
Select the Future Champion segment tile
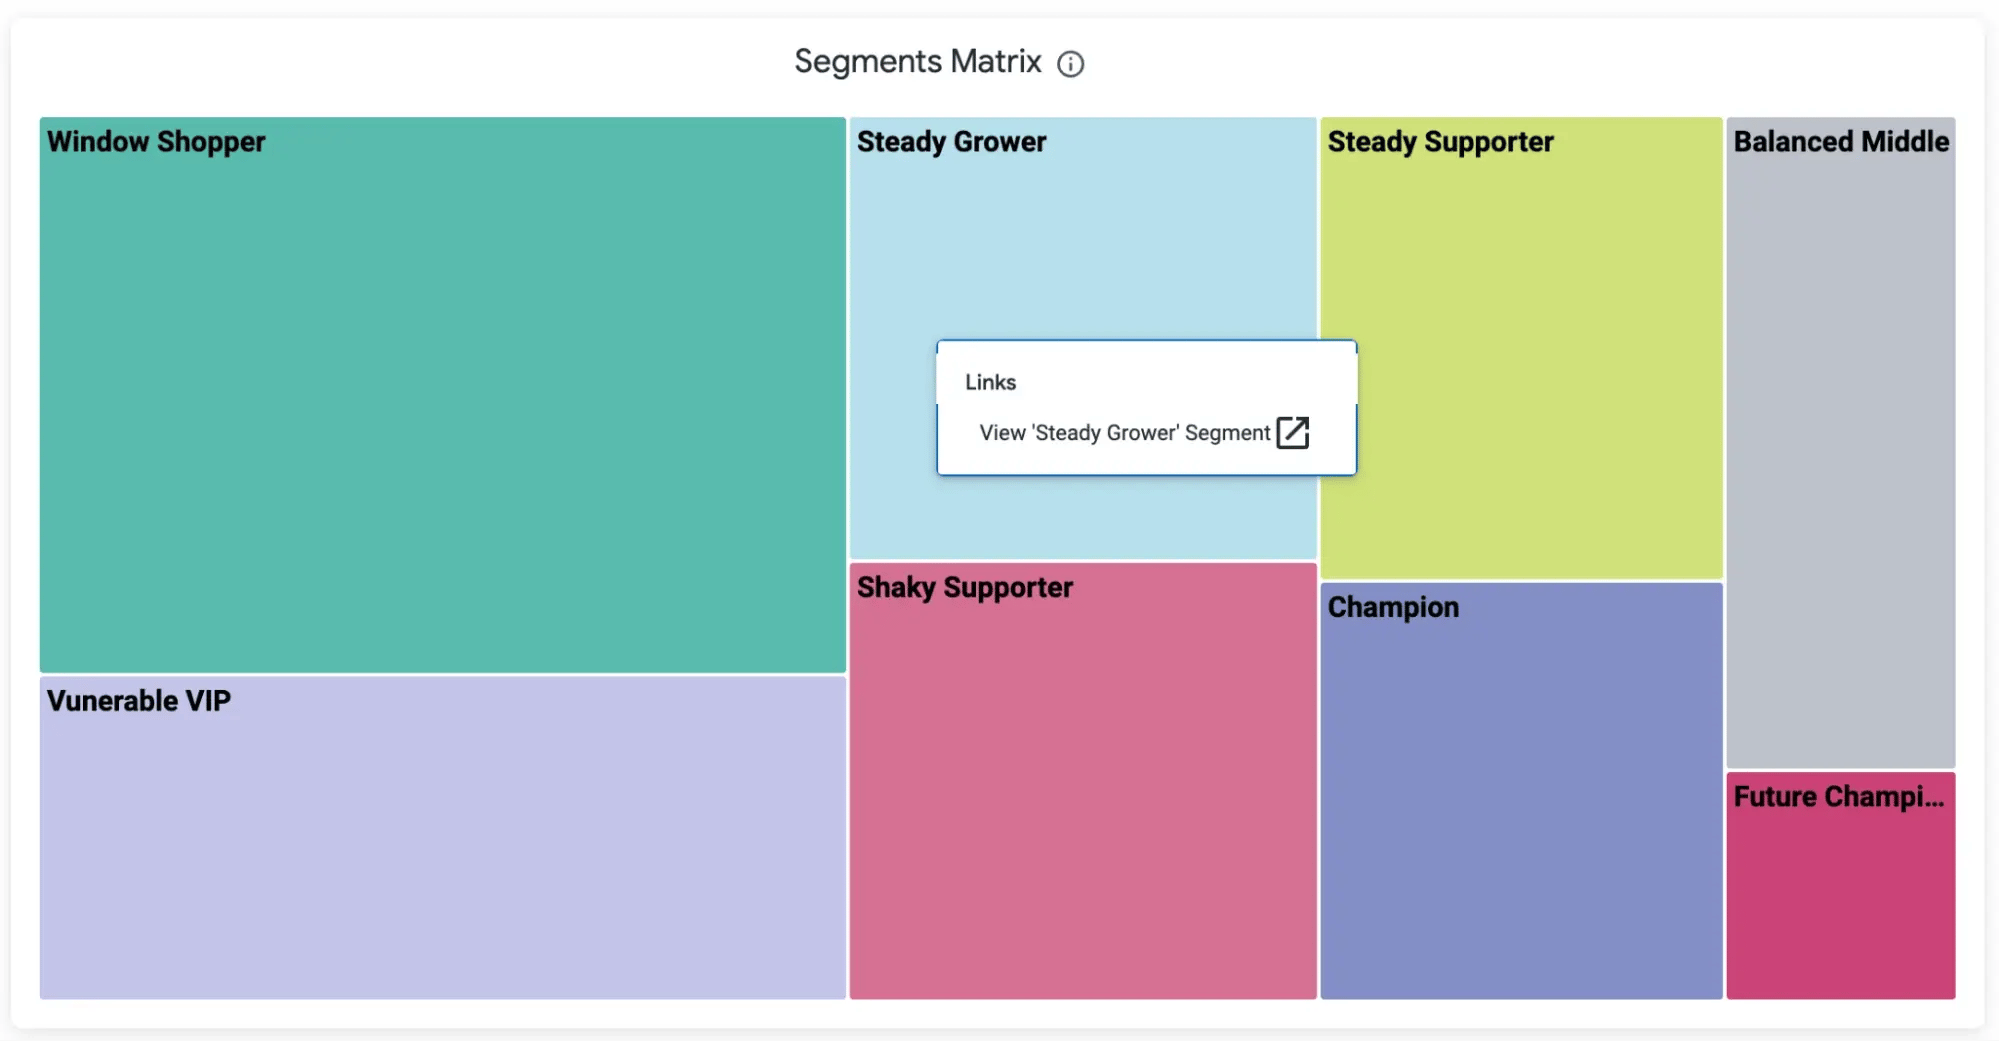click(x=1840, y=890)
